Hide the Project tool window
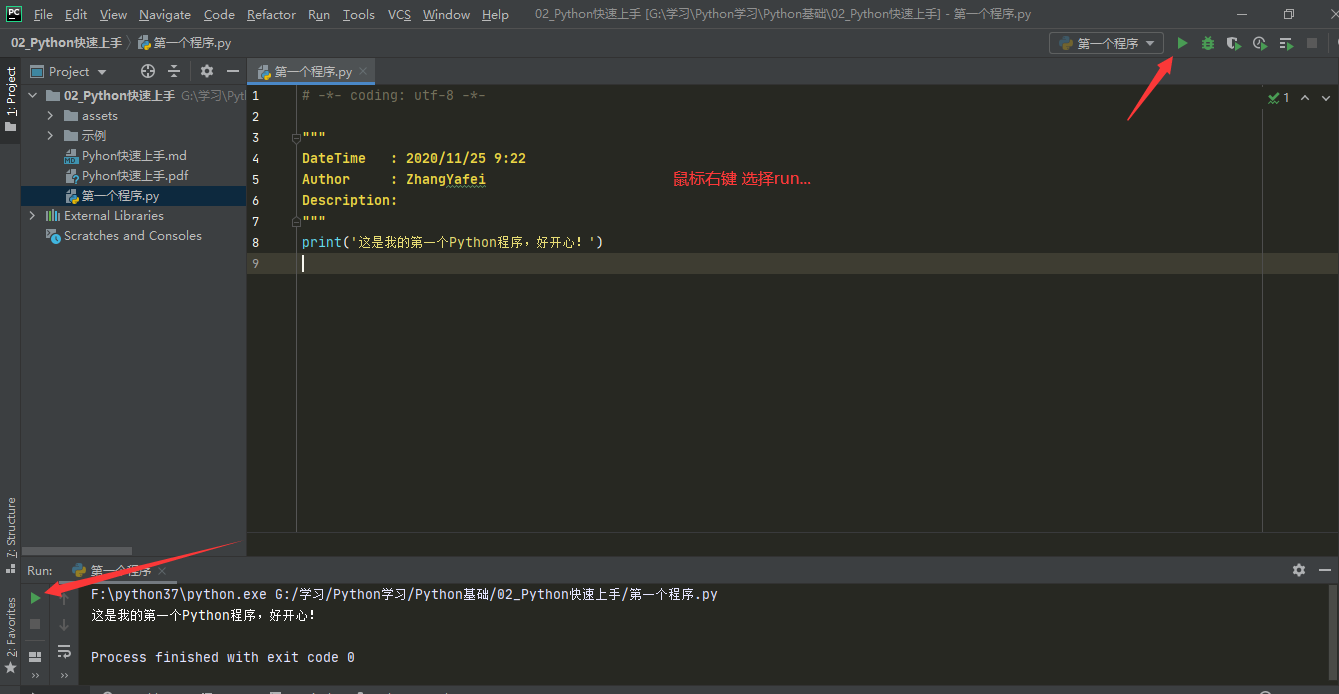Viewport: 1339px width, 694px height. point(233,71)
